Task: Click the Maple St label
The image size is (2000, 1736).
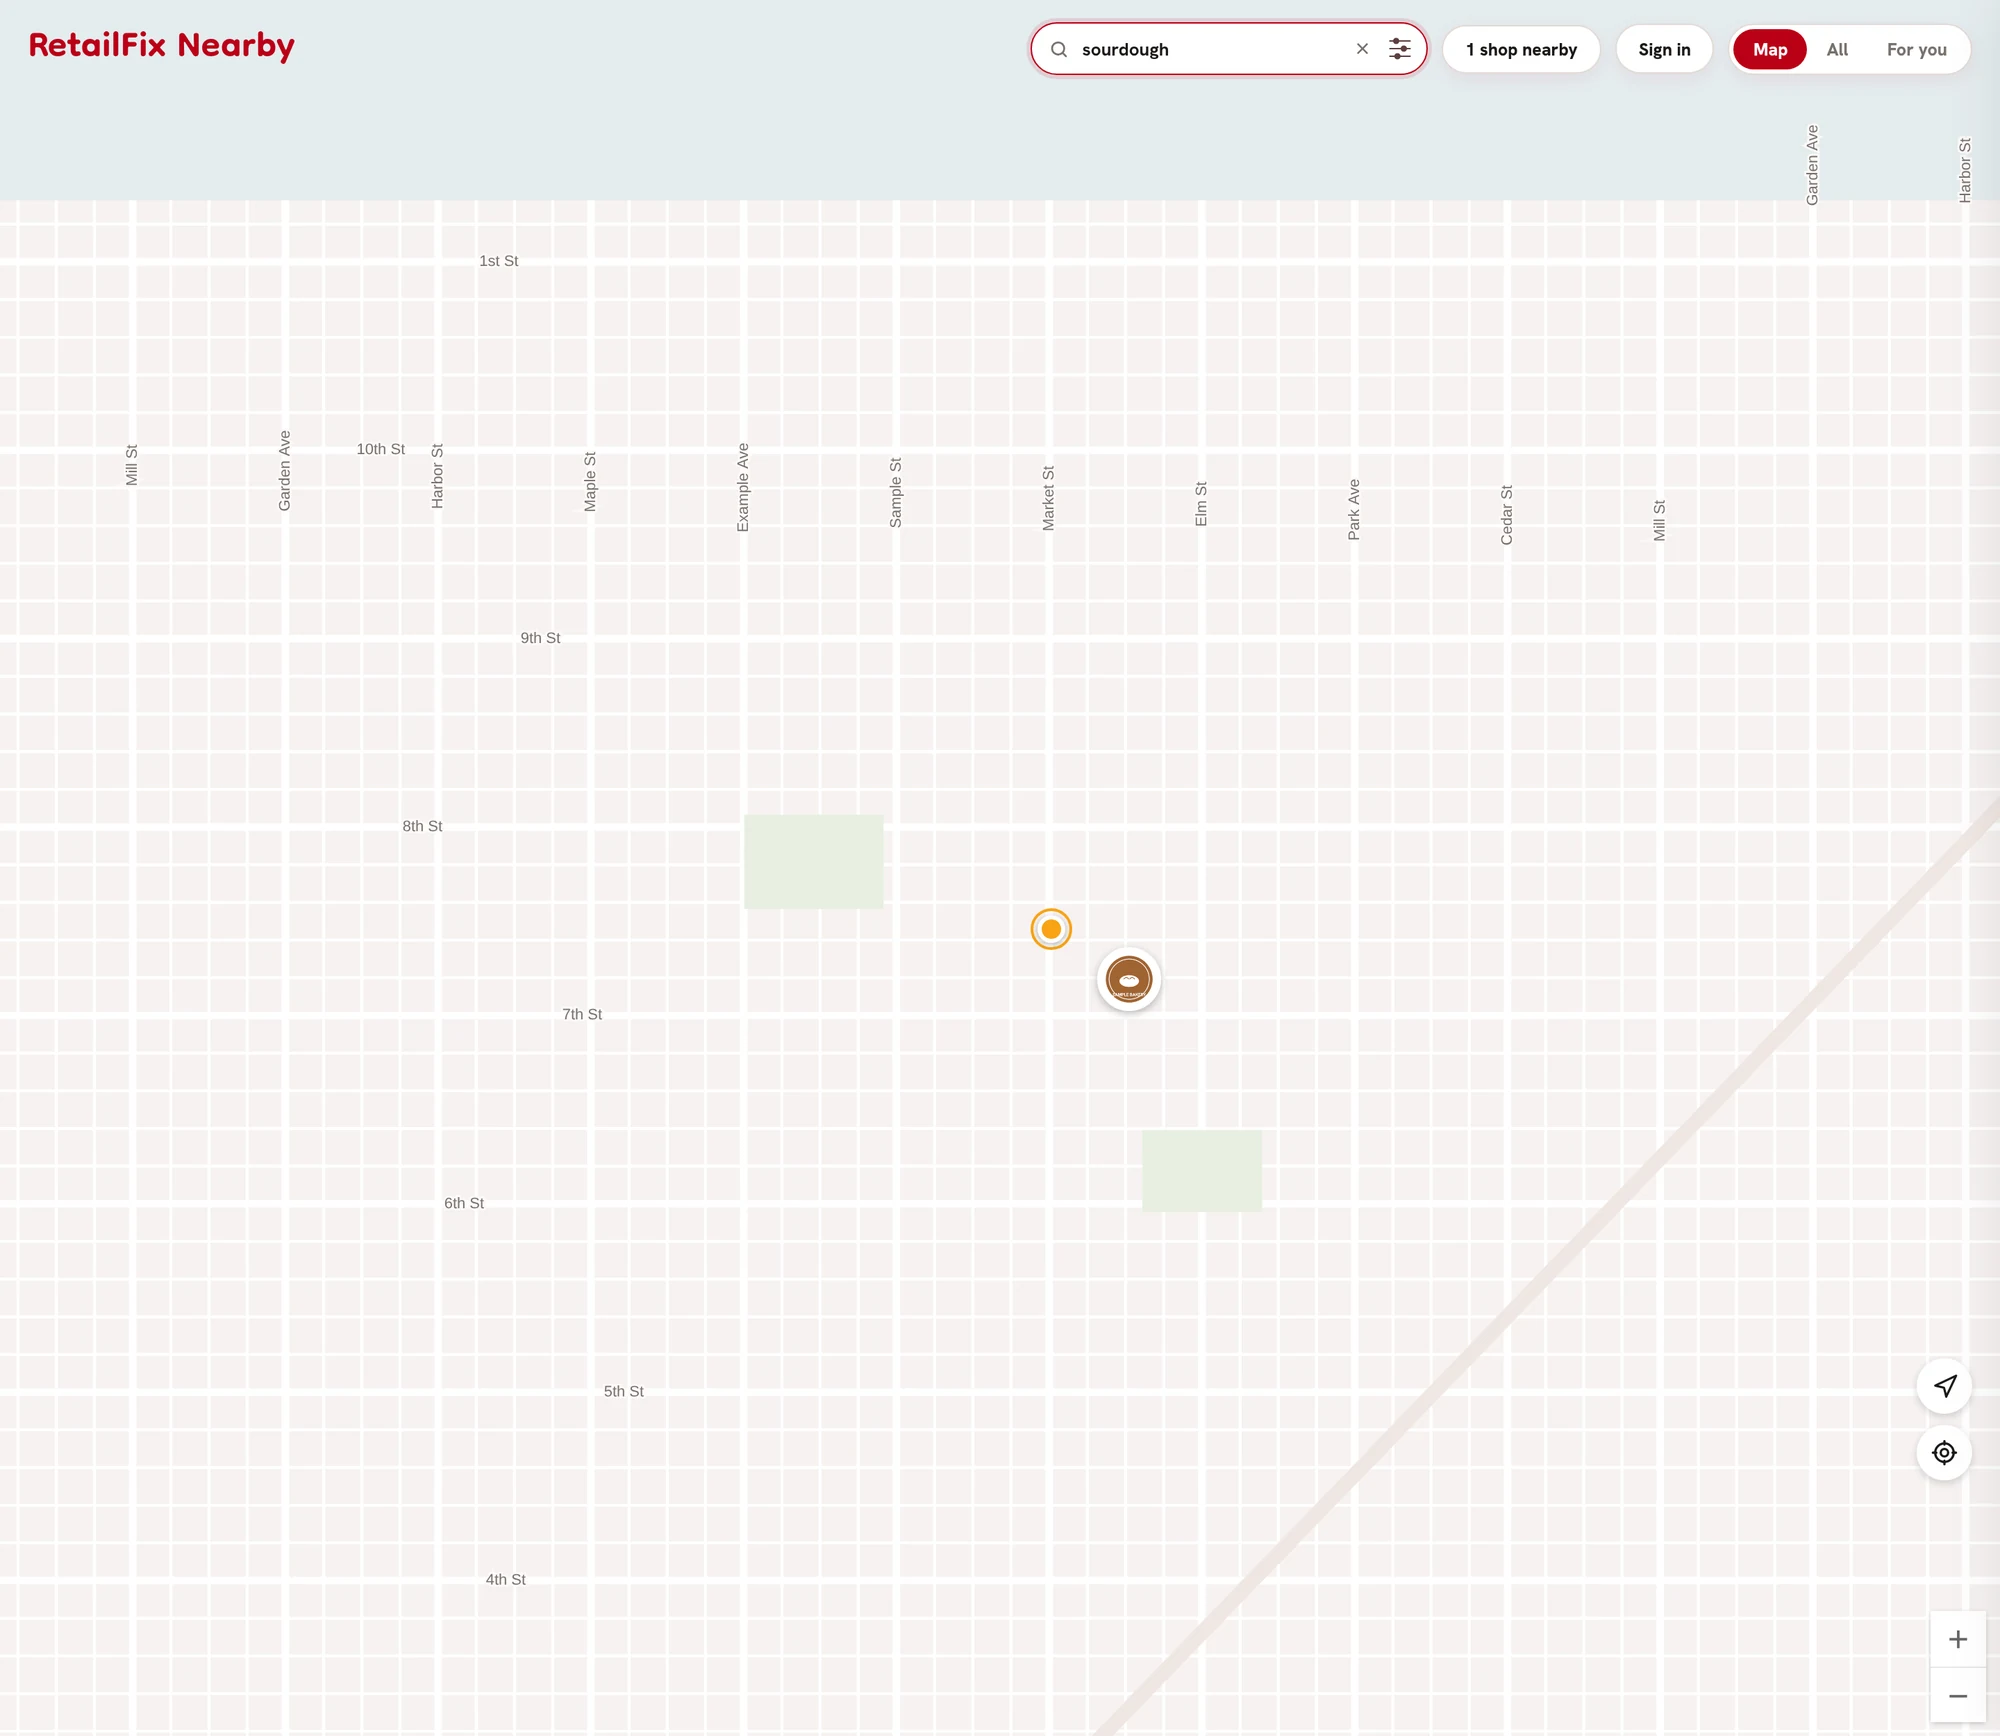Action: [x=590, y=482]
